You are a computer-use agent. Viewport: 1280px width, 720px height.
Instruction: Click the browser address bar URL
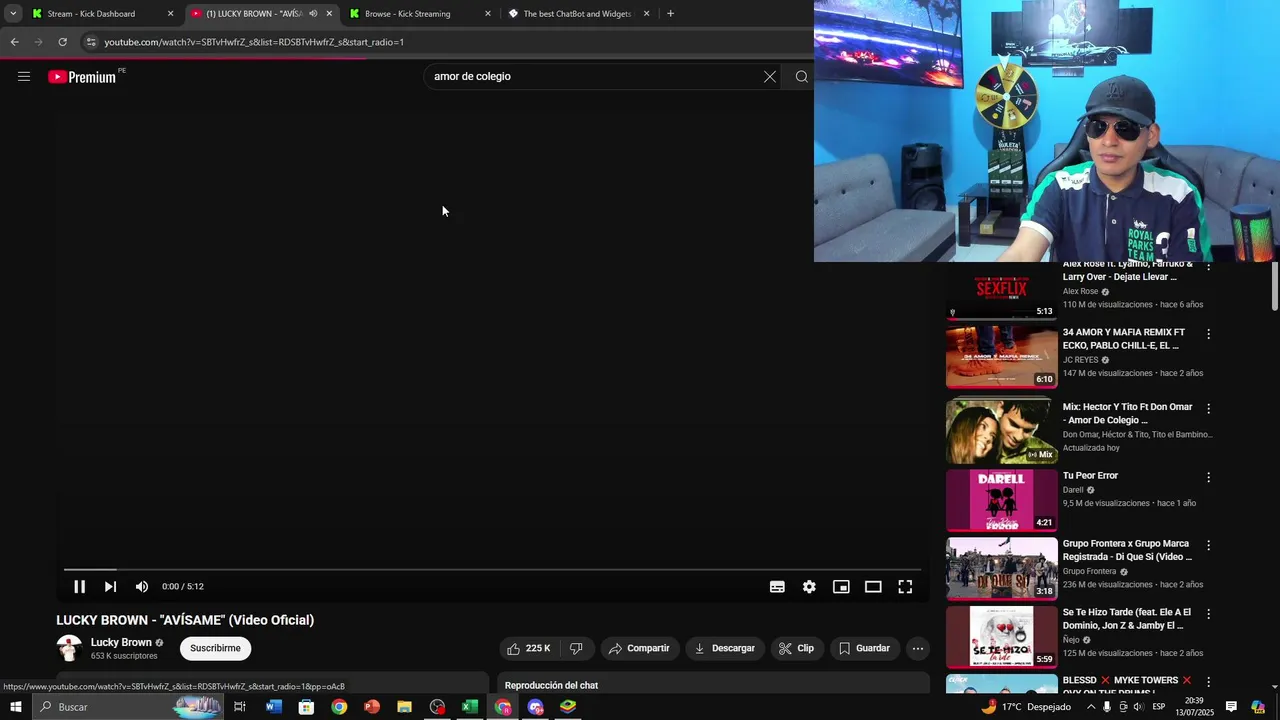click(x=254, y=42)
